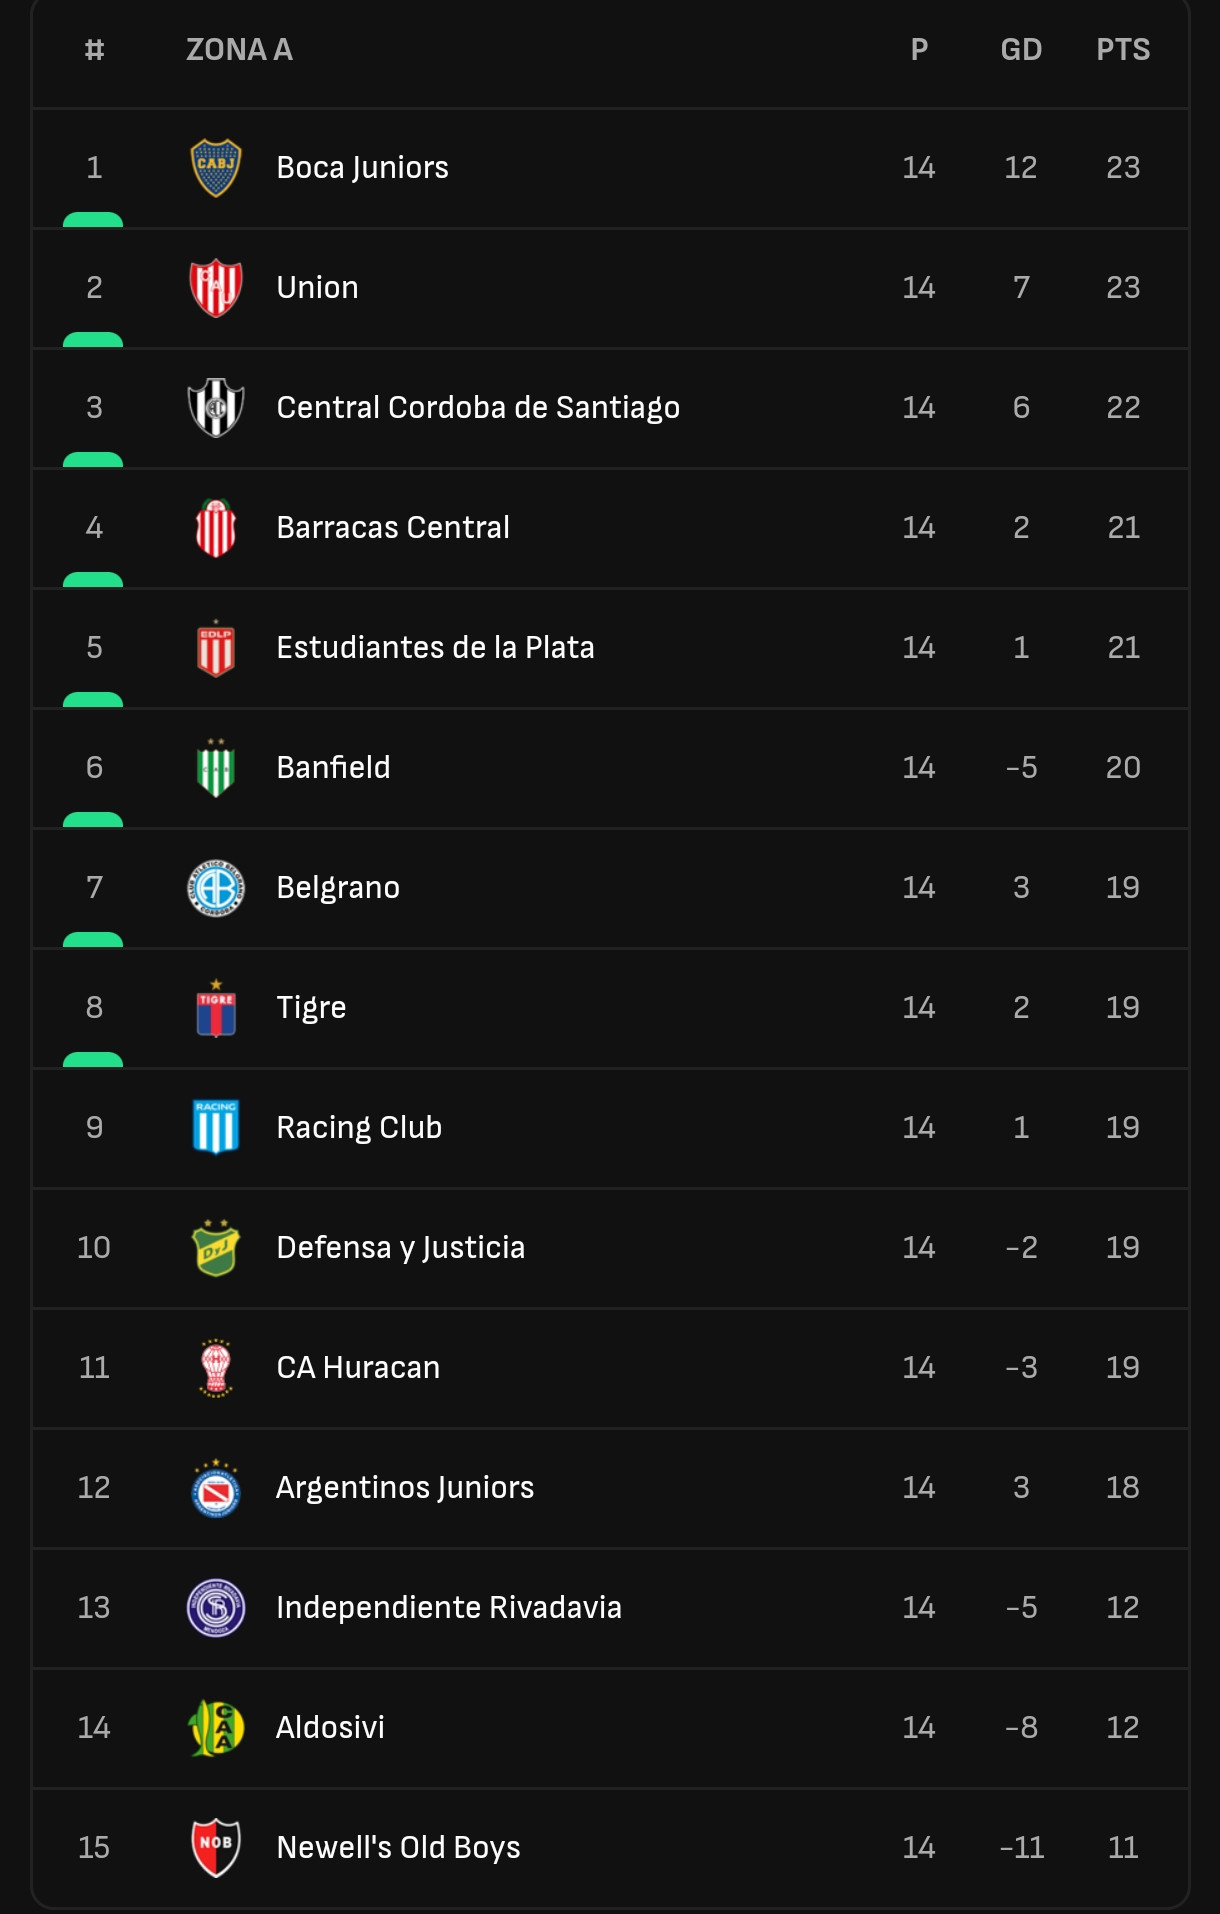Click Newell's Old Boys shield
This screenshot has width=1220, height=1914.
tap(216, 1847)
